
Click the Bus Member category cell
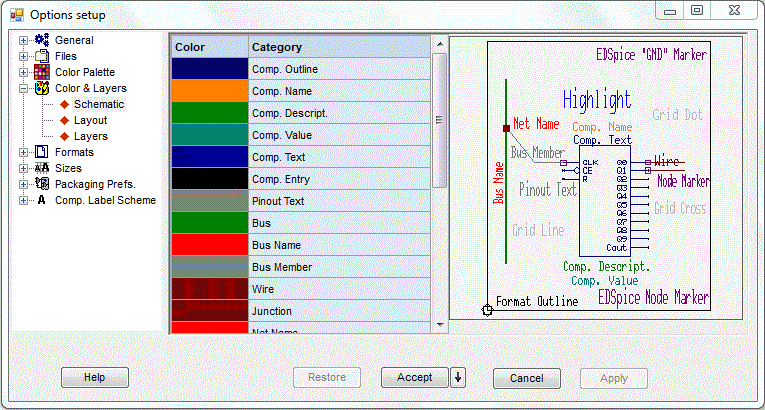[340, 266]
